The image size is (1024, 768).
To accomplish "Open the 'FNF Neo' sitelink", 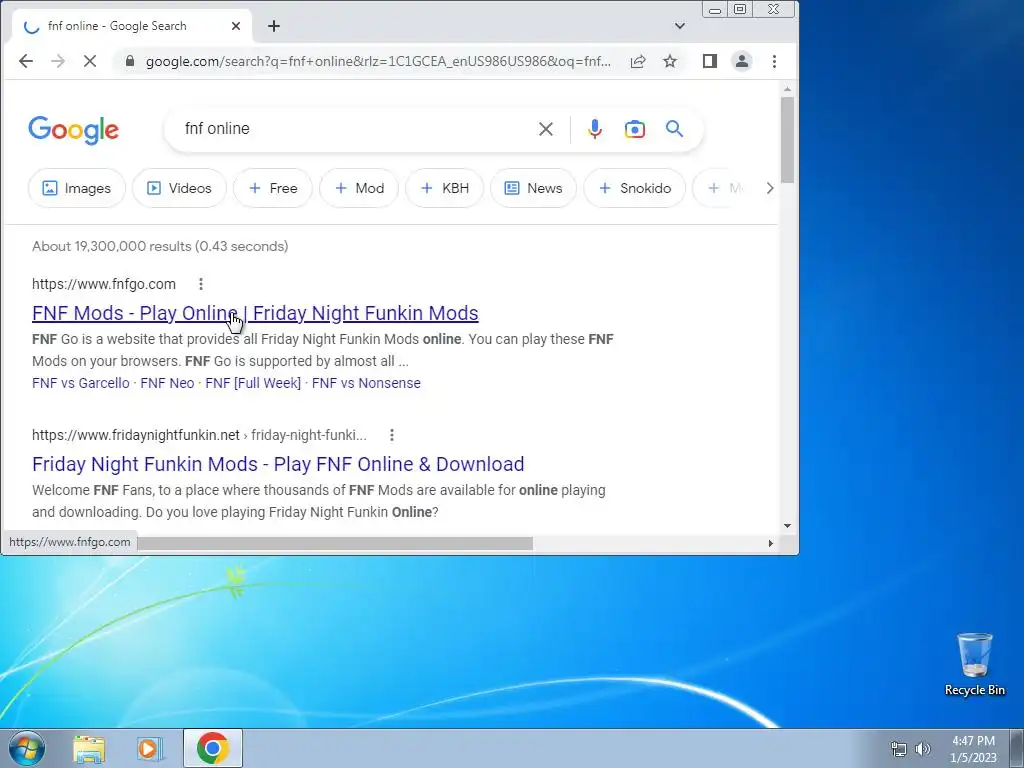I will (x=167, y=383).
